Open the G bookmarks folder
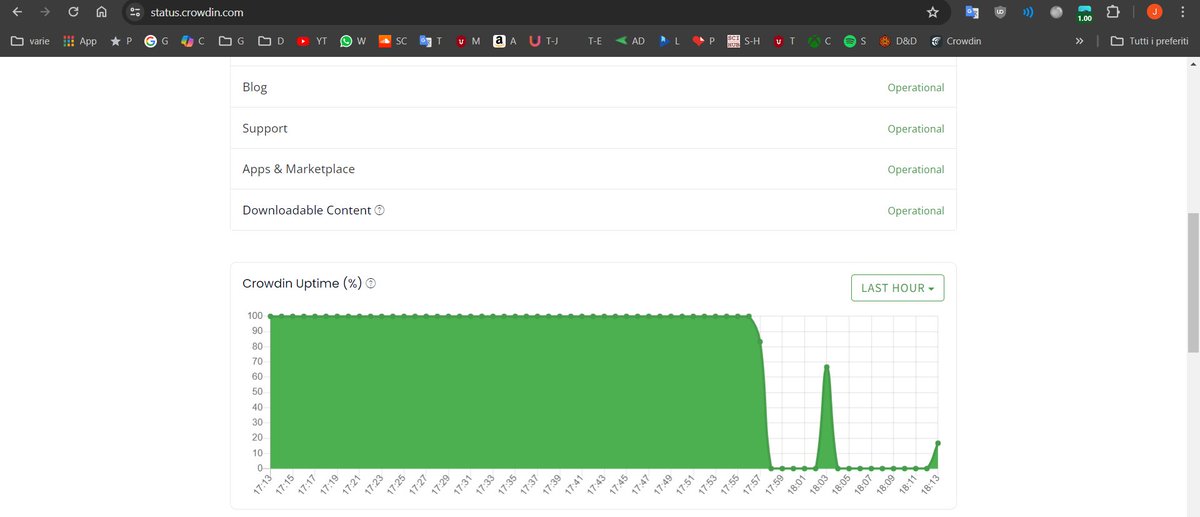The width and height of the screenshot is (1200, 517). click(x=231, y=41)
